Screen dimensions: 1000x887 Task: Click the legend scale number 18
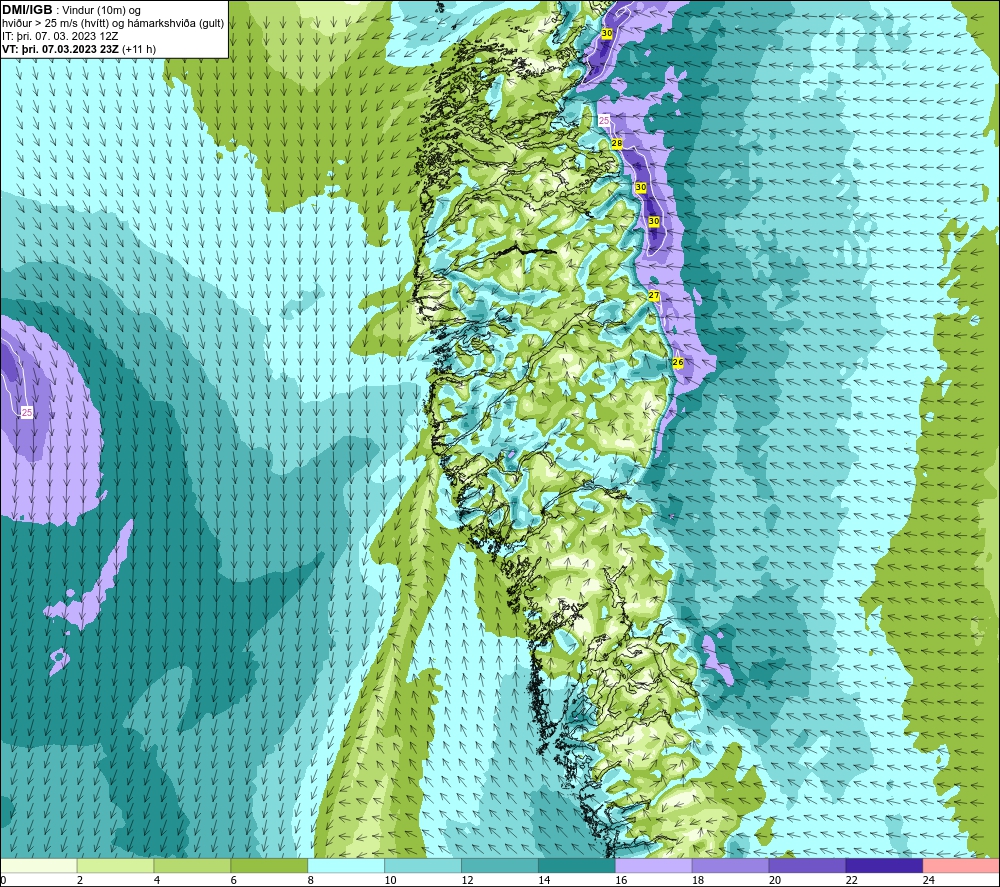[698, 880]
